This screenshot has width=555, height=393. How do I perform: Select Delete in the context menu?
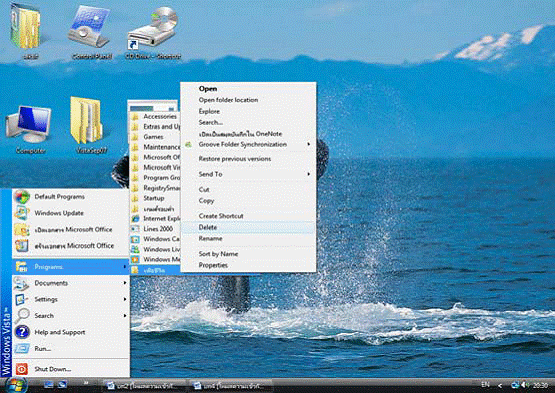point(248,227)
